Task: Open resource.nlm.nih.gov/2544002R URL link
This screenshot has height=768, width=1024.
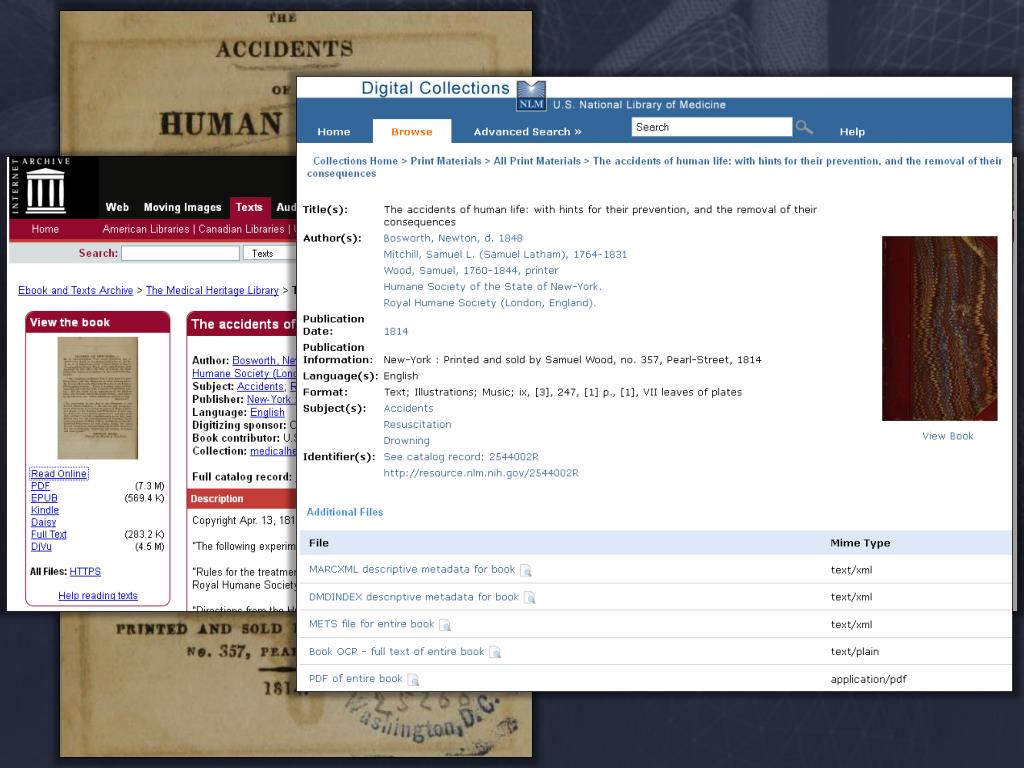Action: 481,473
